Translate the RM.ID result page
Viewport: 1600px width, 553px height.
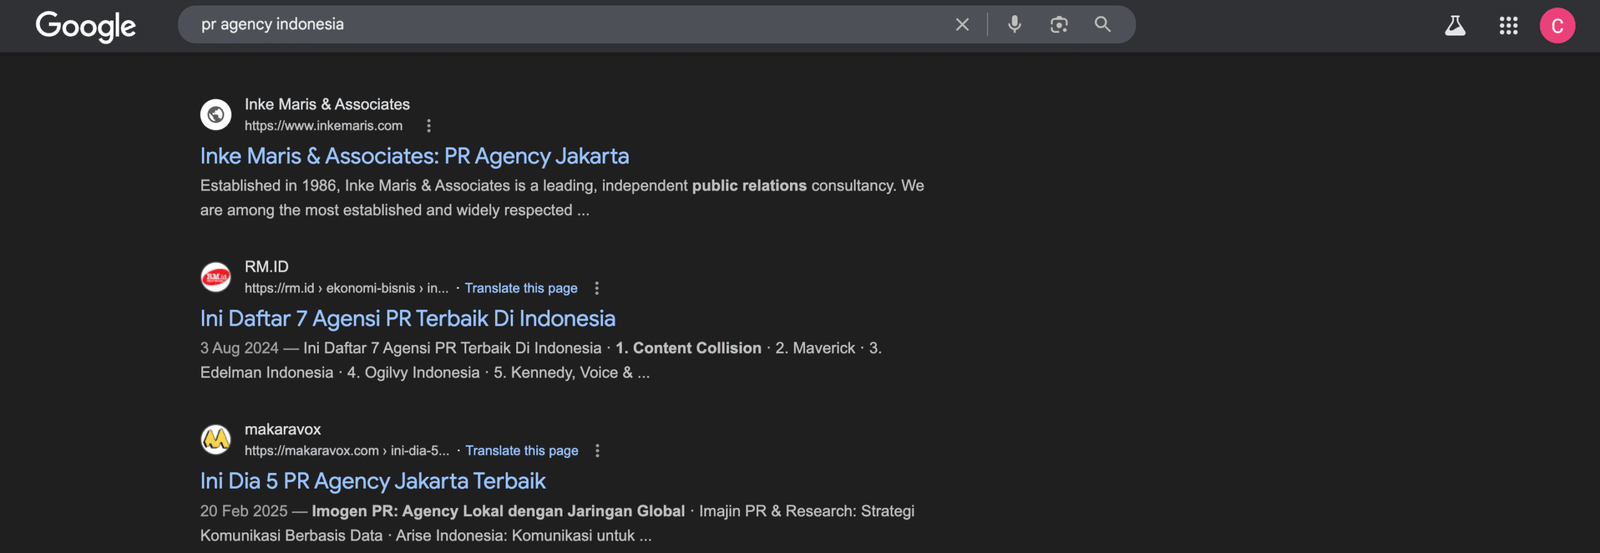(x=521, y=288)
